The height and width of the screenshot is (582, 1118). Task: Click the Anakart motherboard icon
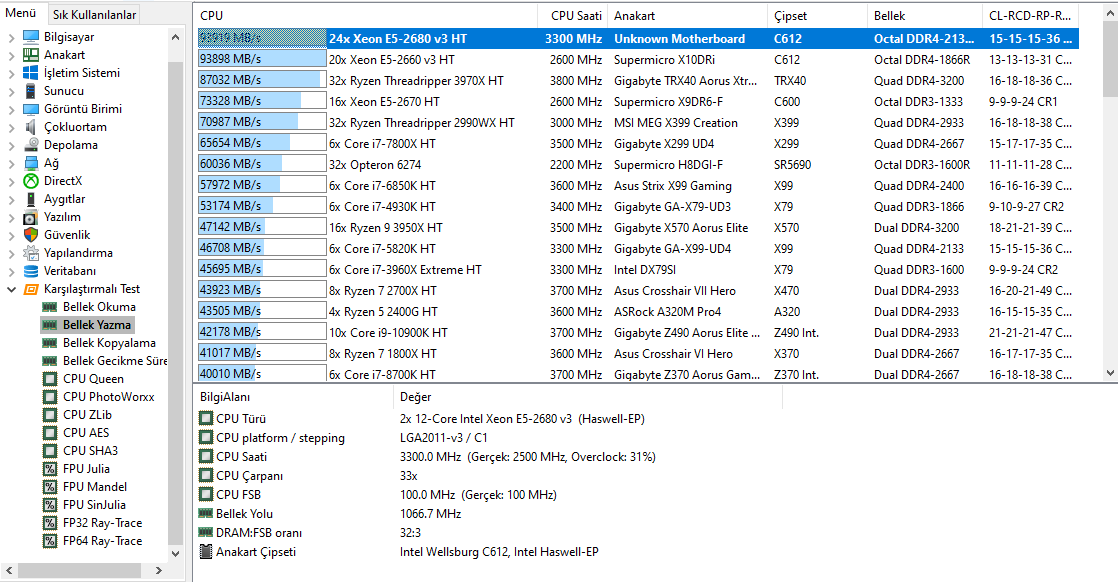click(31, 54)
